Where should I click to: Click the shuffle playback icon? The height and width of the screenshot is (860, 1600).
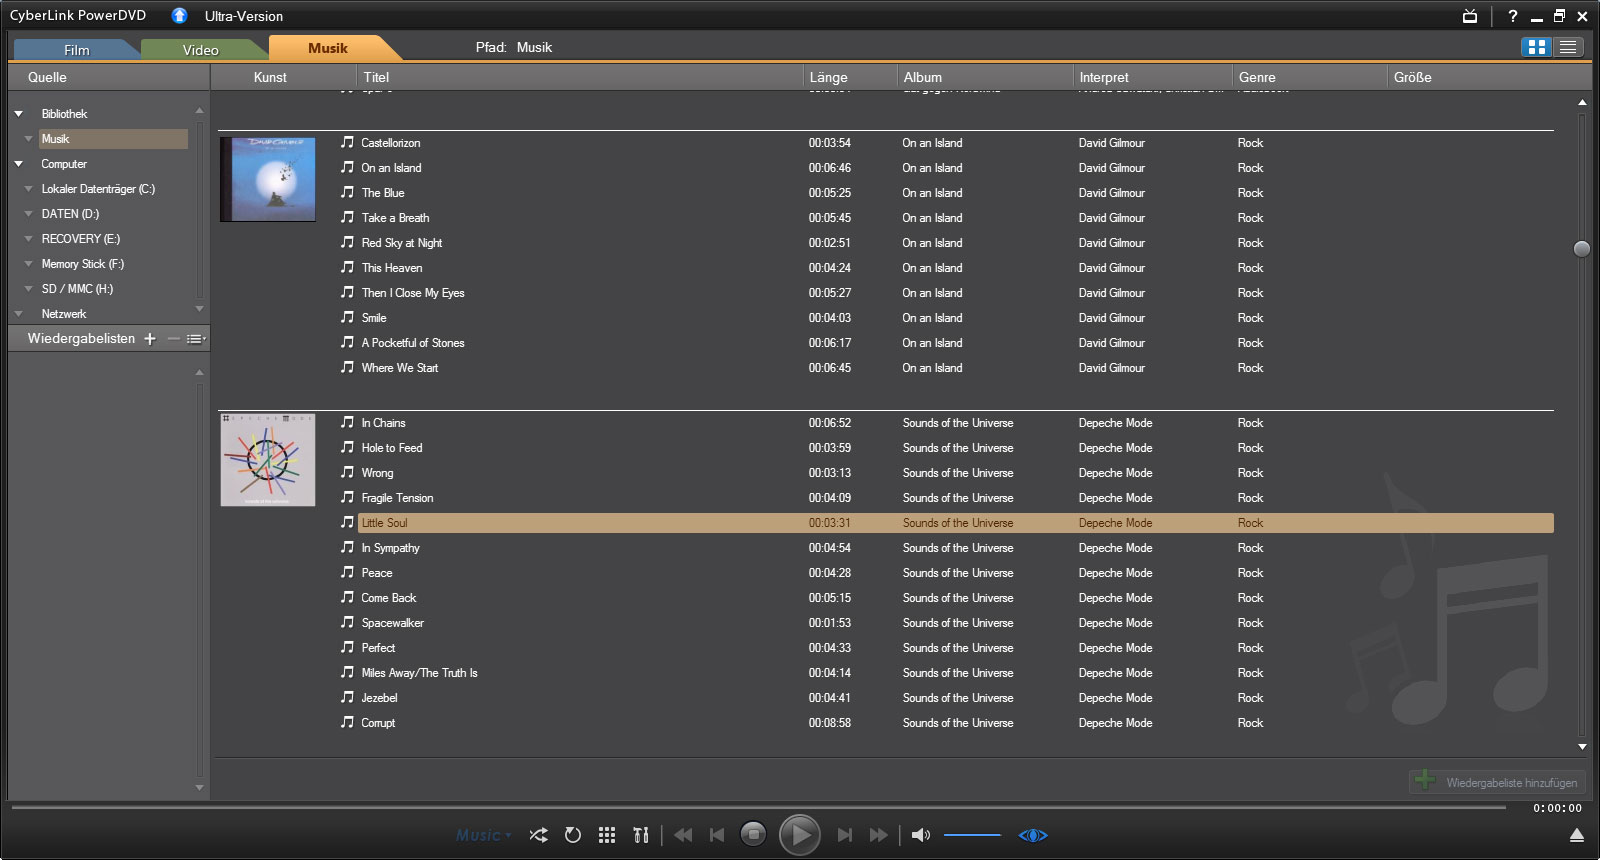[538, 835]
